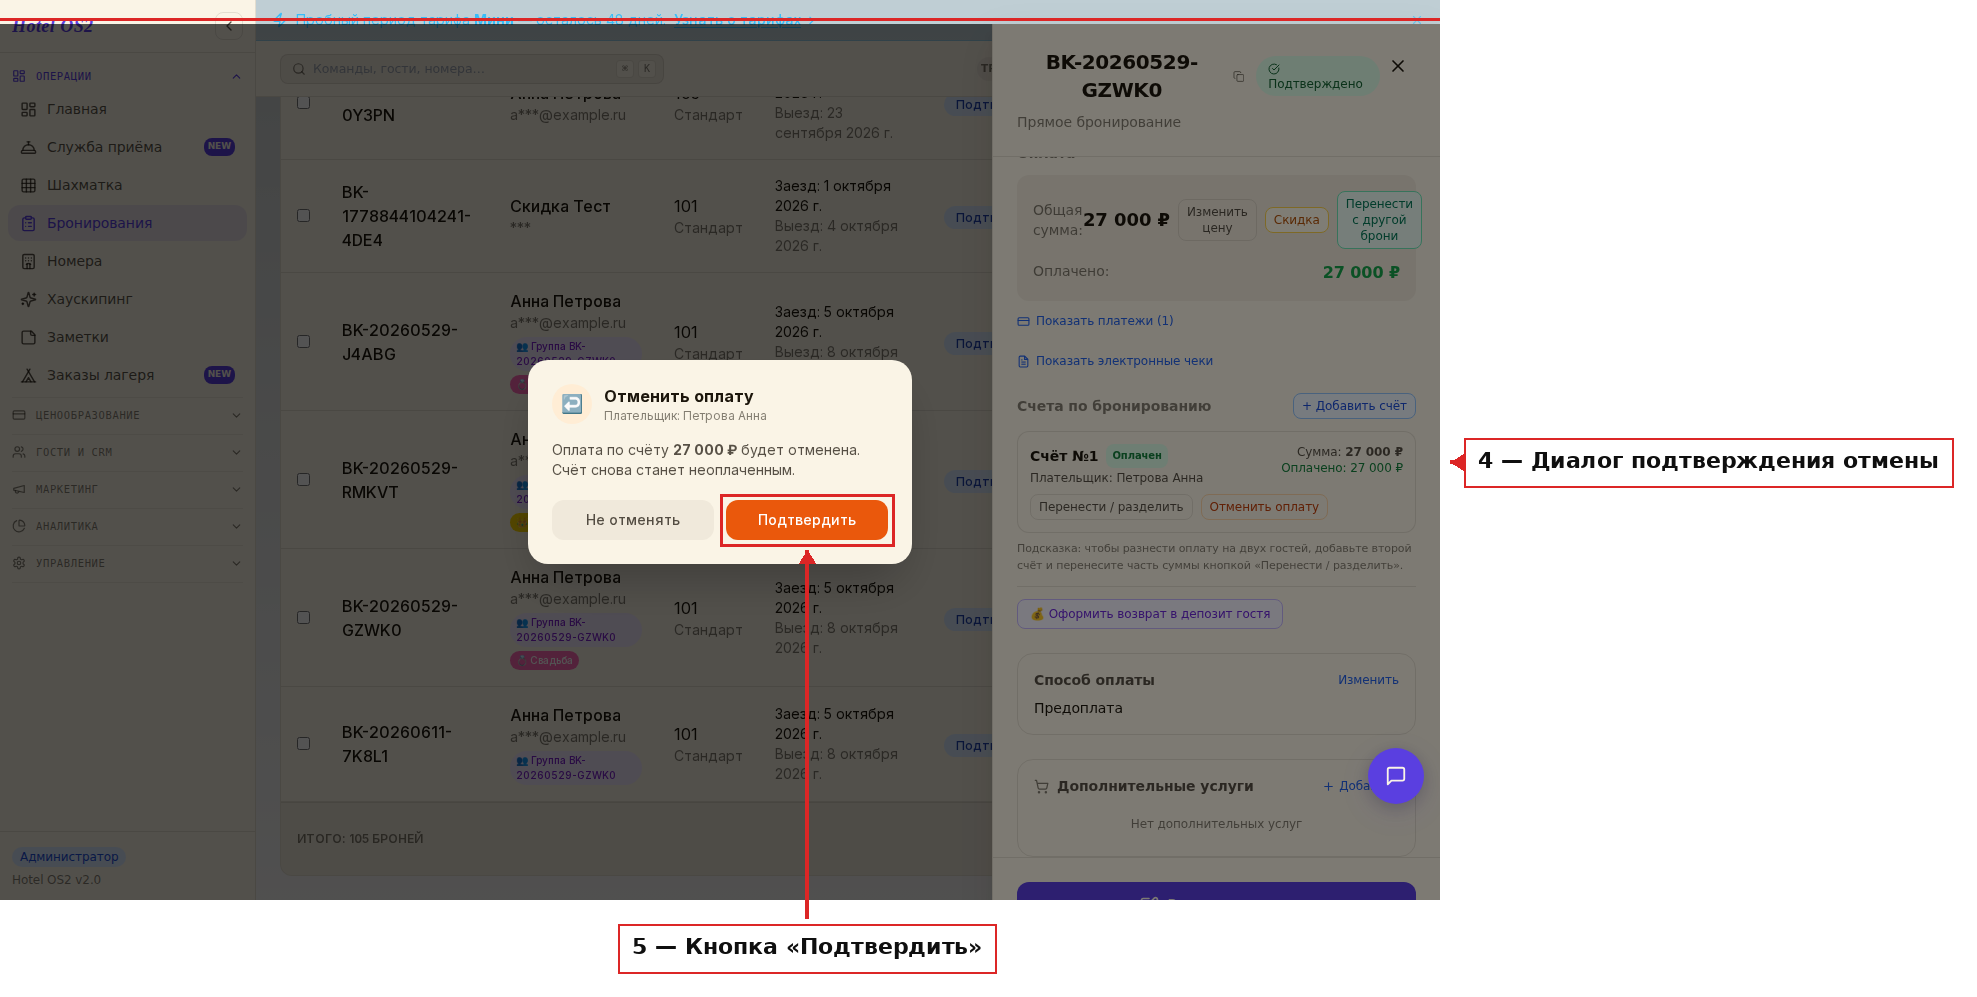Focus the Команды, гости, номера search field
1977x997 pixels.
pyautogui.click(x=472, y=68)
